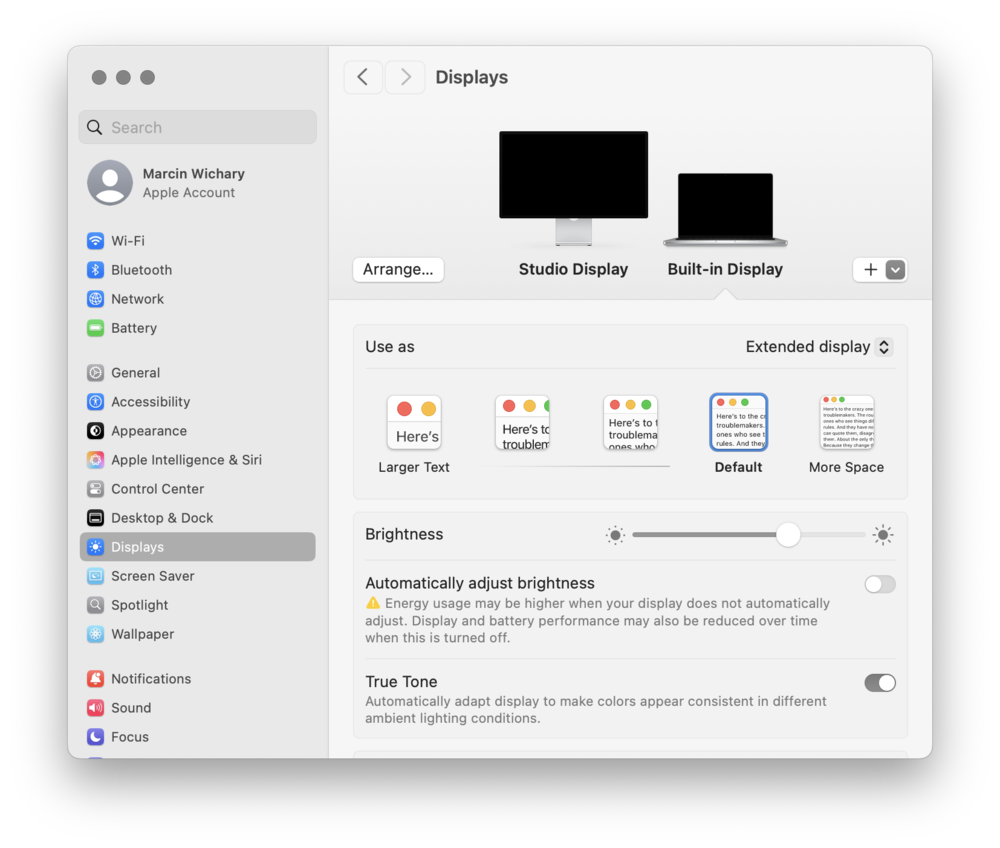Open Bluetooth settings pane

[198, 270]
